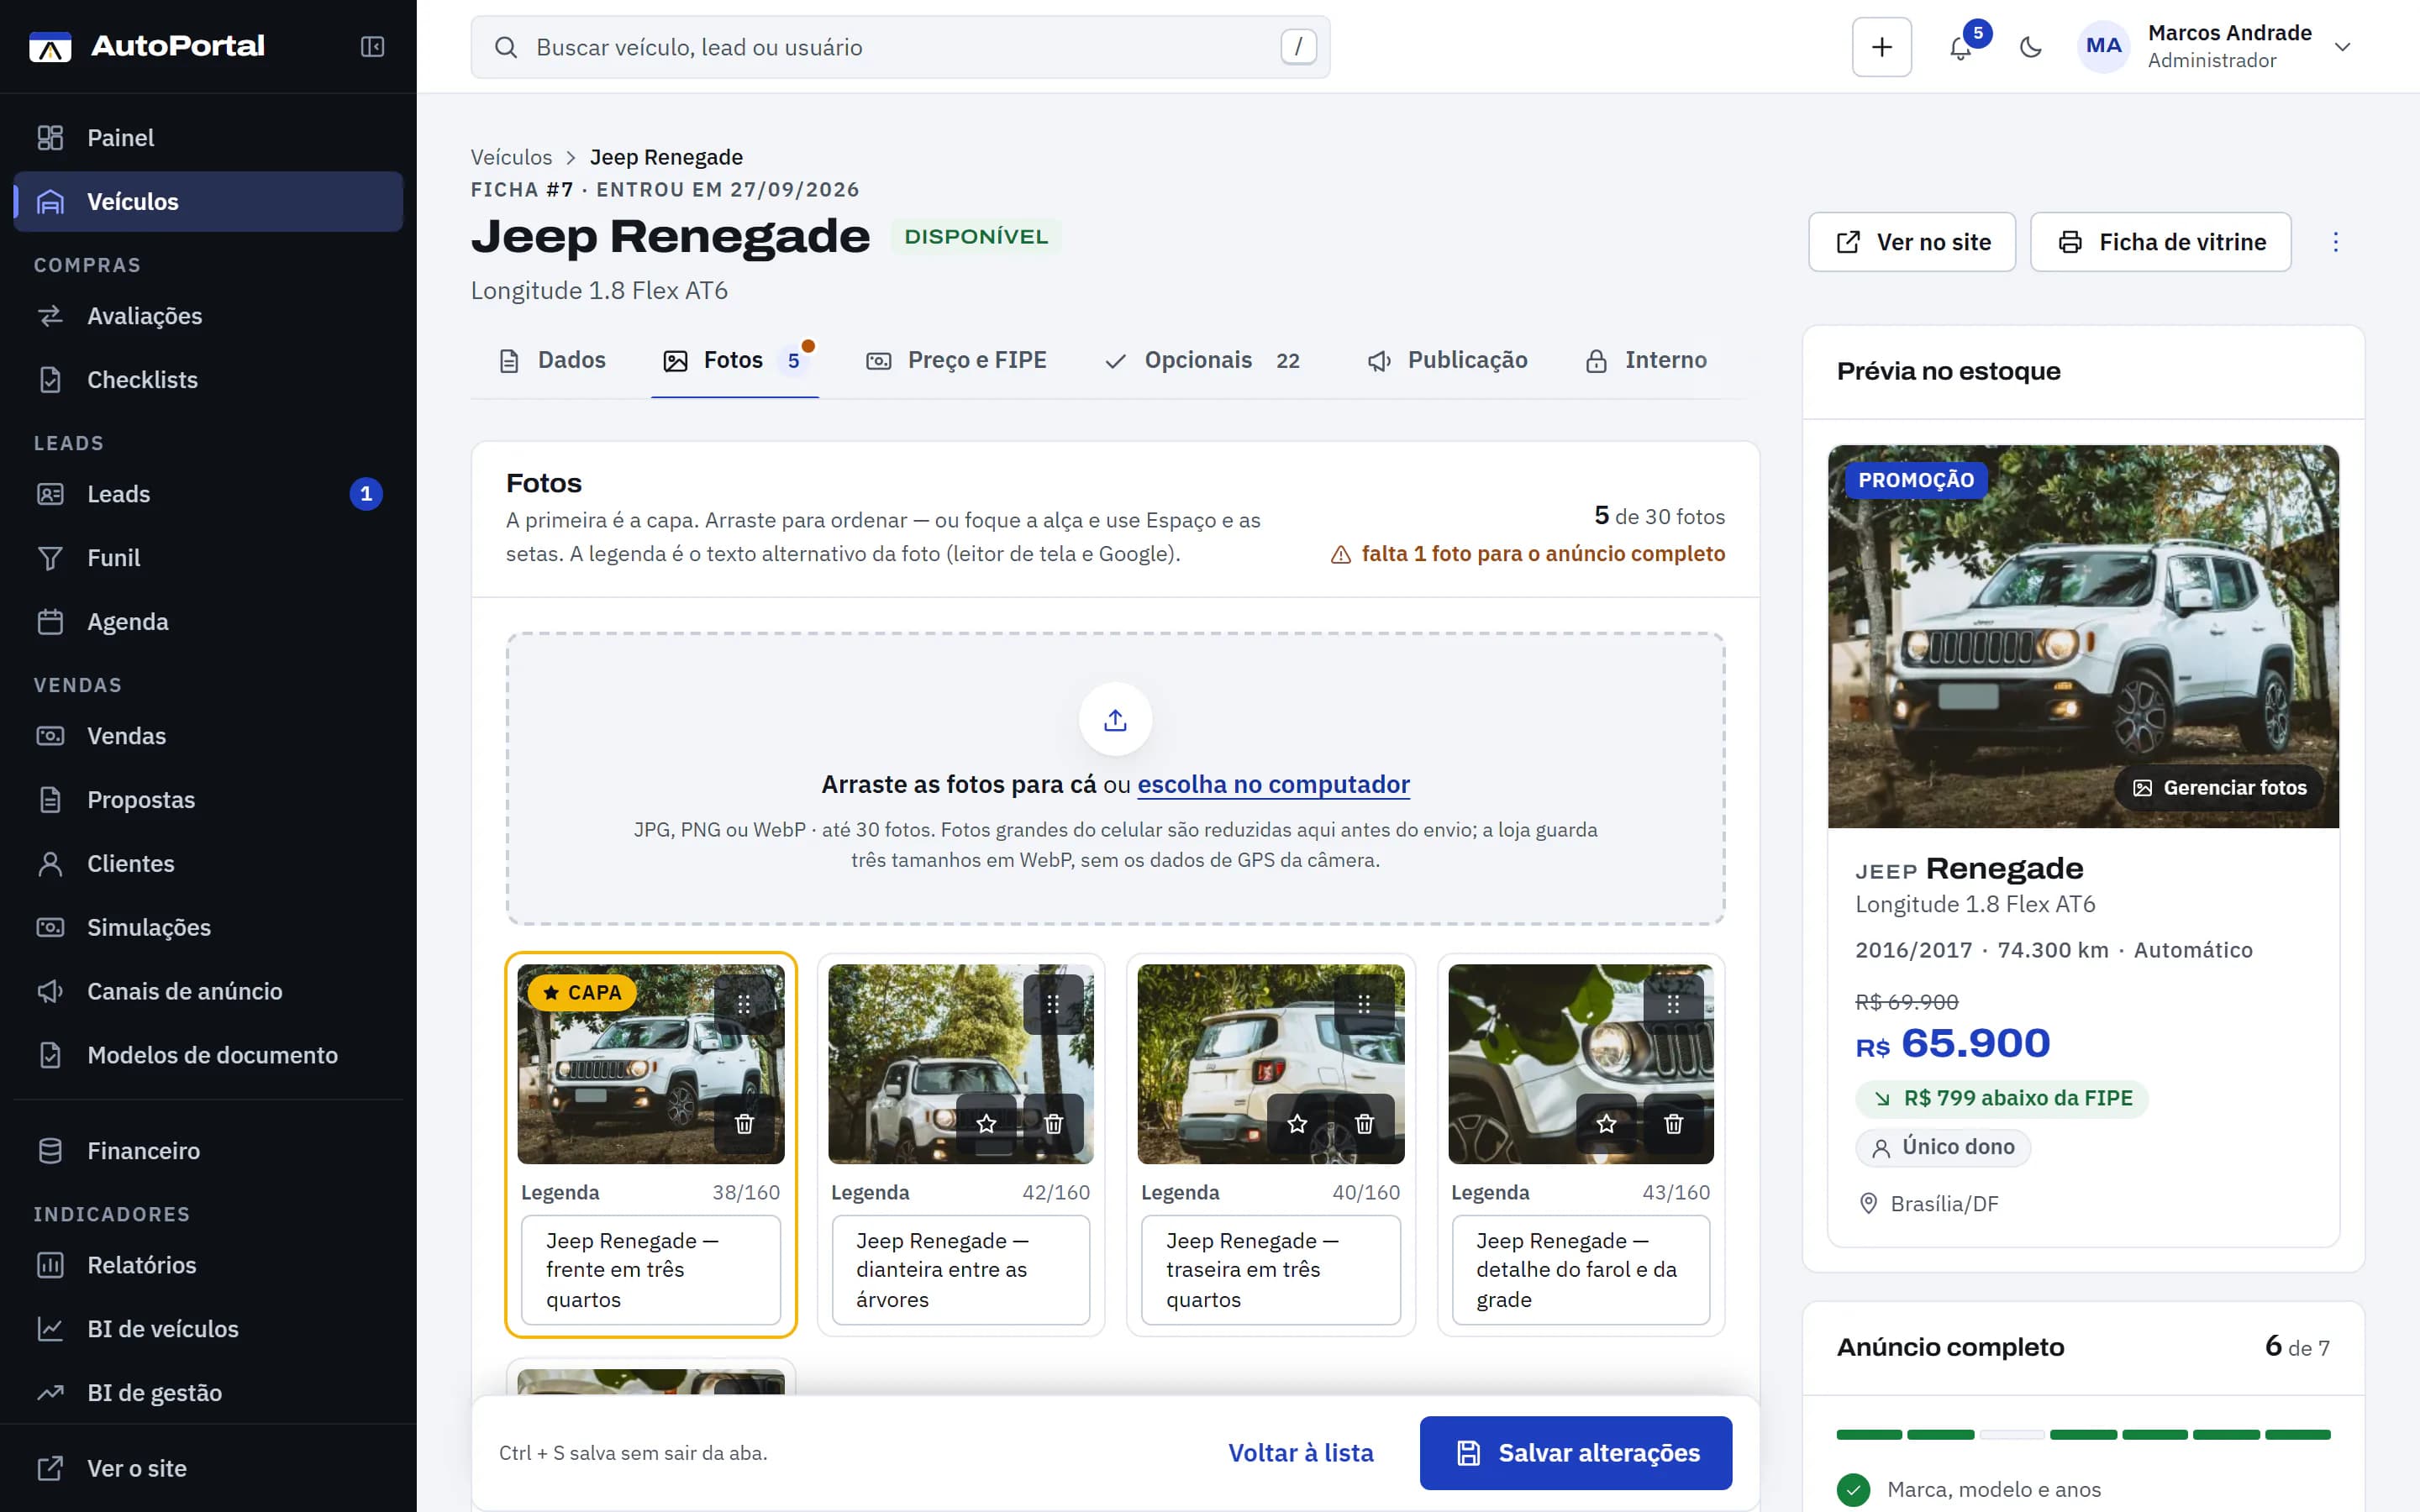The image size is (2420, 1512).
Task: Open Painel in the sidebar
Action: click(x=208, y=138)
